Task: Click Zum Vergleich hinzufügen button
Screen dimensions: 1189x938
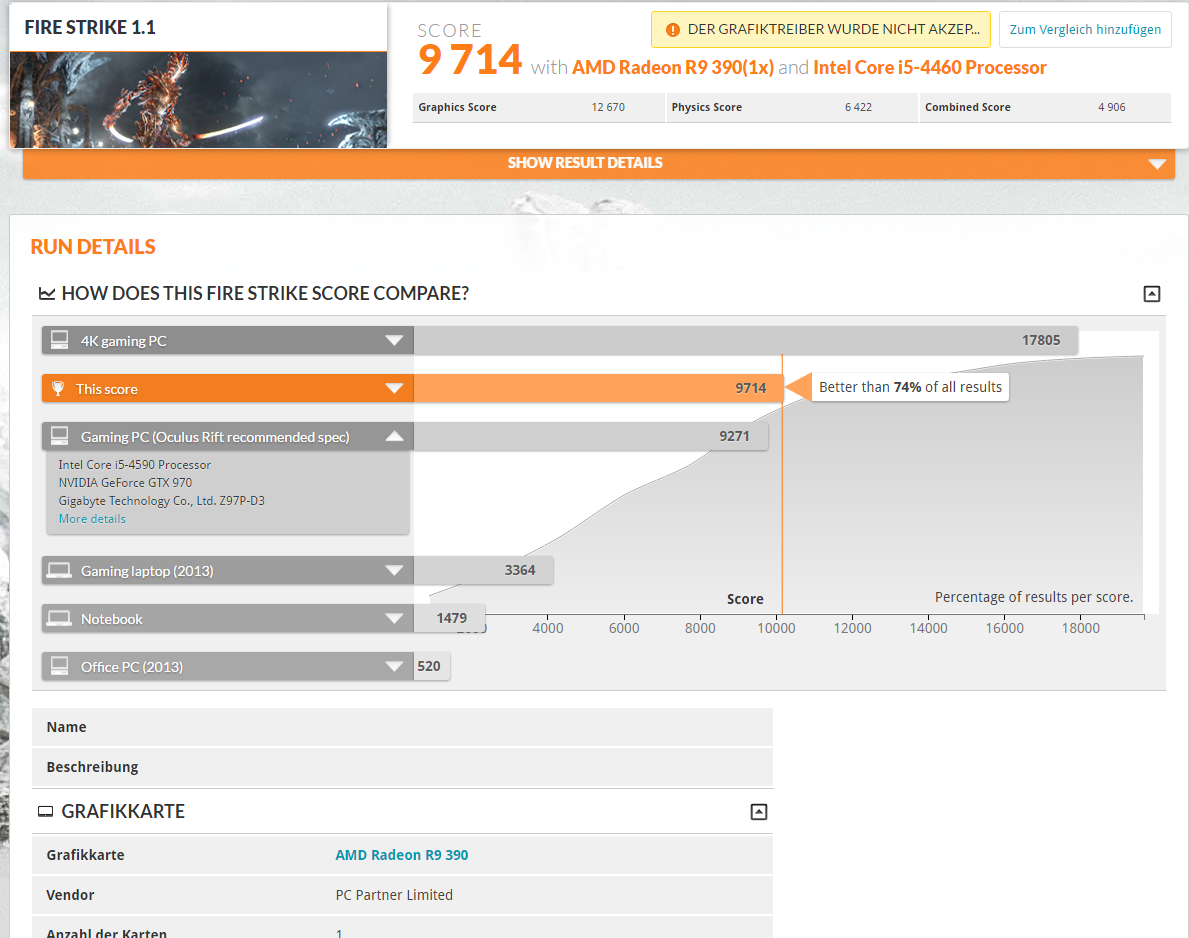Action: [x=1085, y=30]
